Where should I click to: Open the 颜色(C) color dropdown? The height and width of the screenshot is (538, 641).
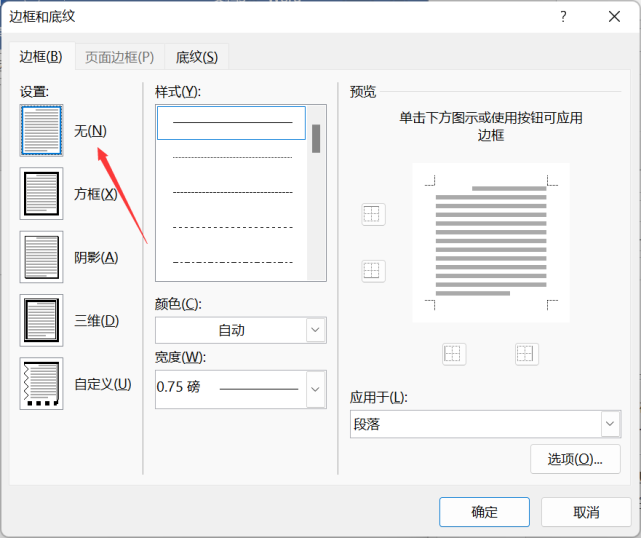241,330
